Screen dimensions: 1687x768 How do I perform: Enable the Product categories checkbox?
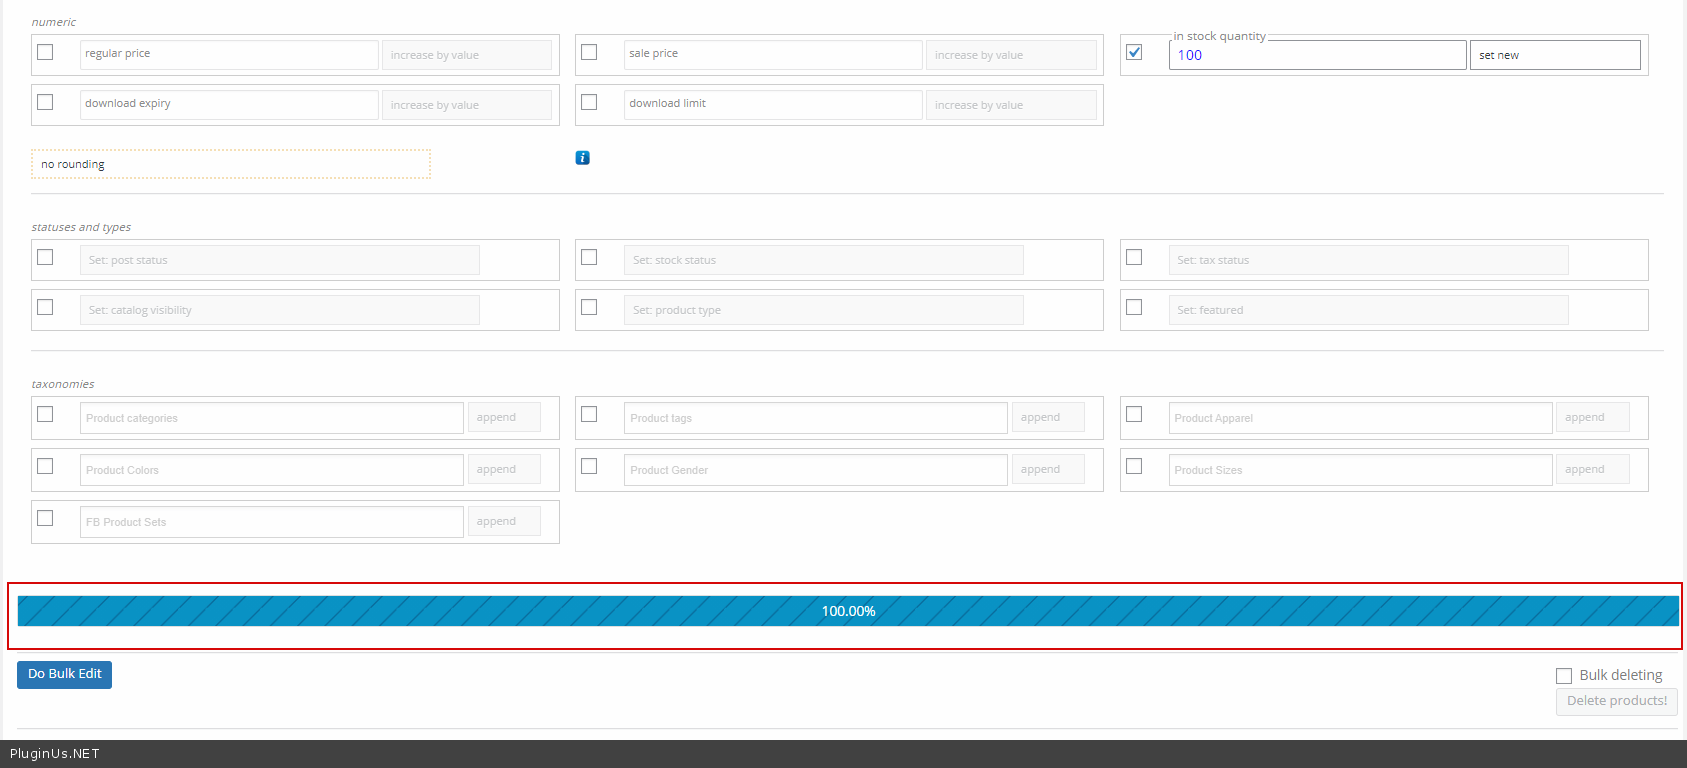pos(45,414)
